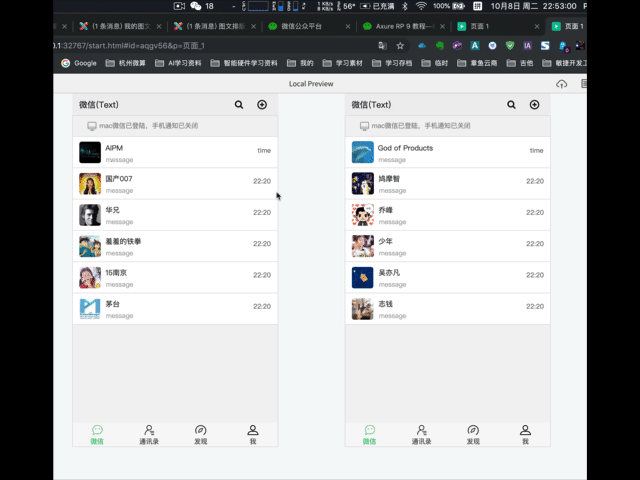
Task: Click the battery status in menu bar
Action: pyautogui.click(x=449, y=6)
